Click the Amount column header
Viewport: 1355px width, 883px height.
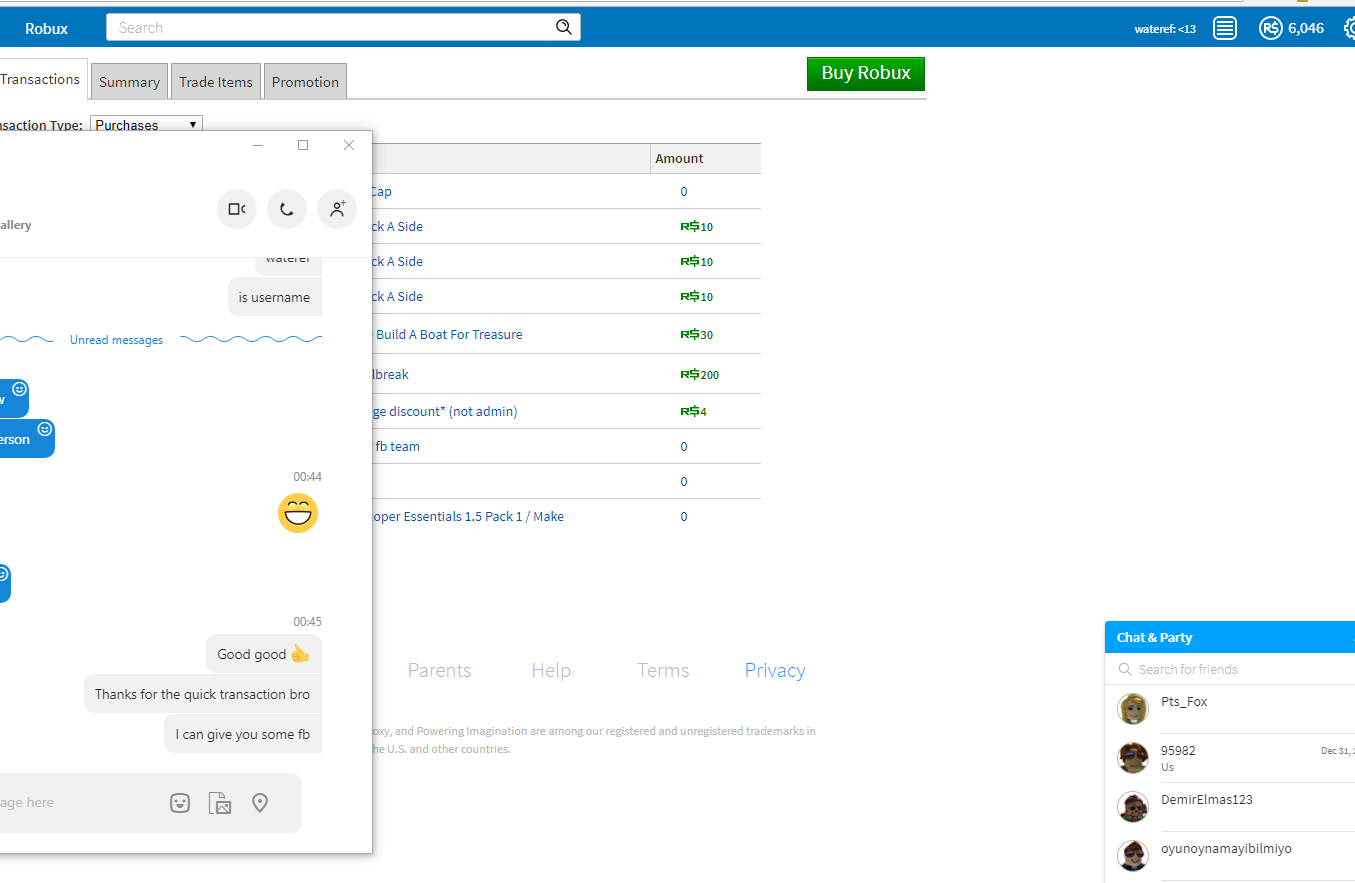tap(706, 158)
